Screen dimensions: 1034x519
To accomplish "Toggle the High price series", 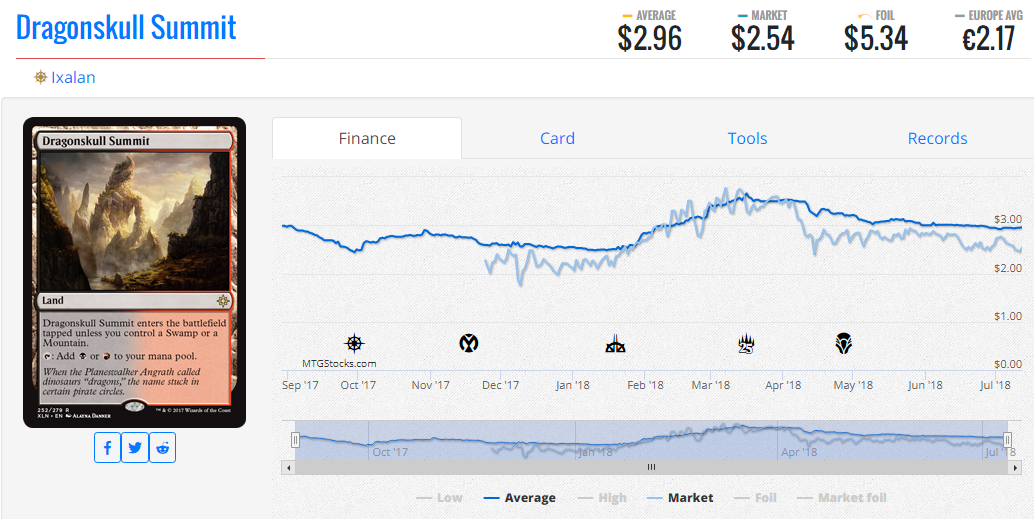I will 601,498.
